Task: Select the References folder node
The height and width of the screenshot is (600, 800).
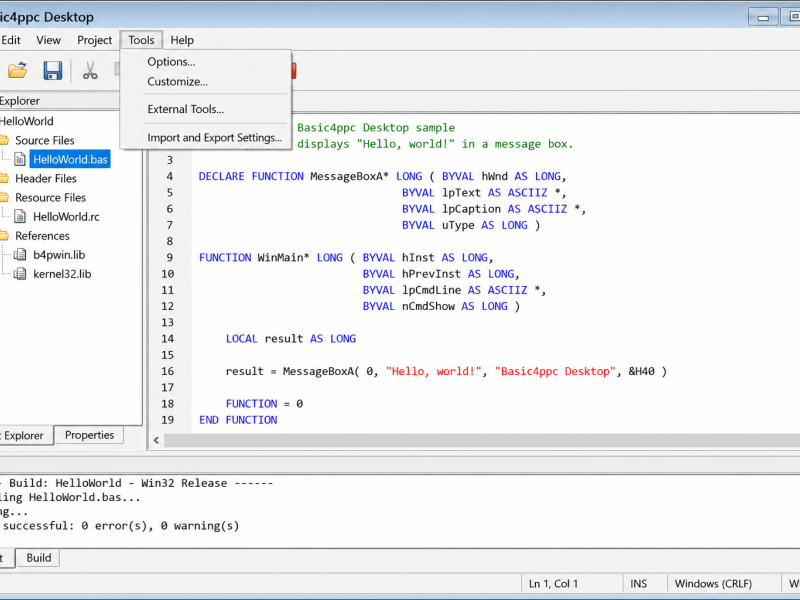Action: click(42, 236)
